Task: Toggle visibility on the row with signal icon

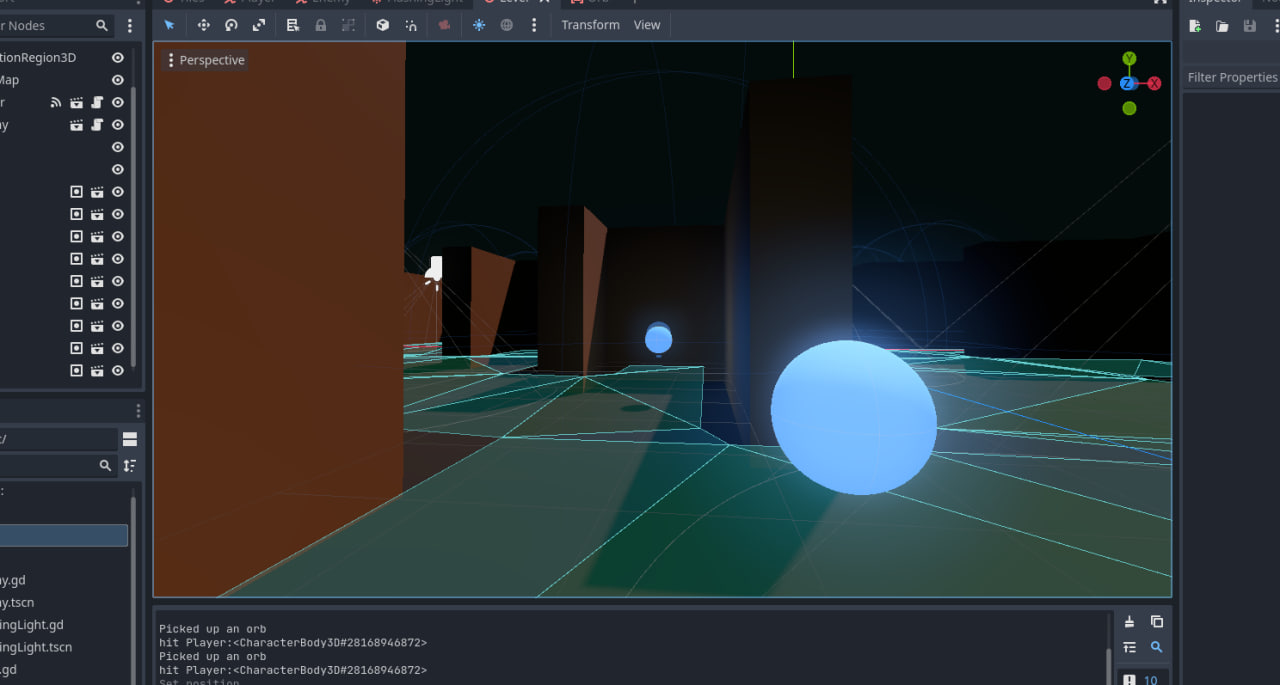Action: (x=118, y=102)
